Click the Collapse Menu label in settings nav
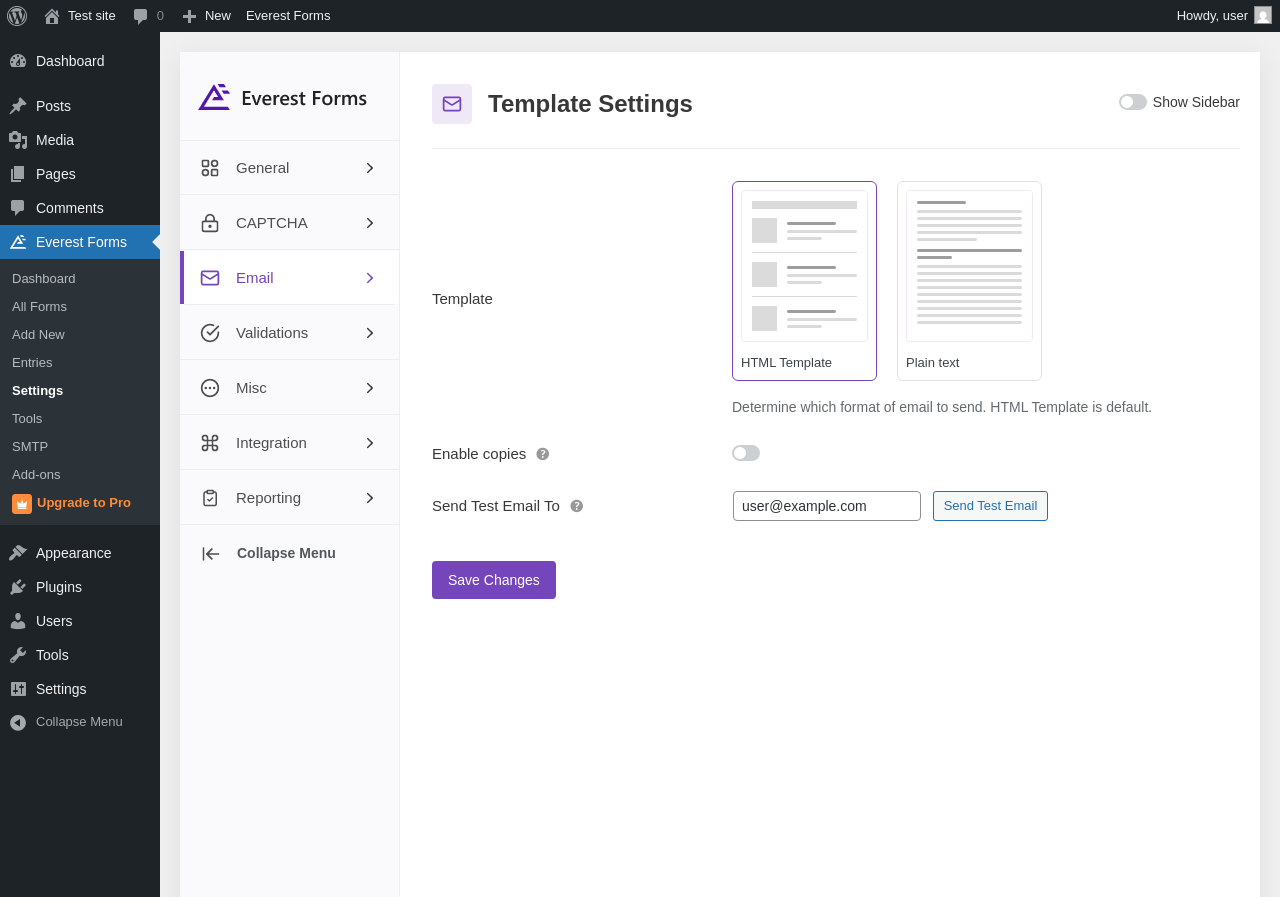The image size is (1280, 897). click(286, 553)
